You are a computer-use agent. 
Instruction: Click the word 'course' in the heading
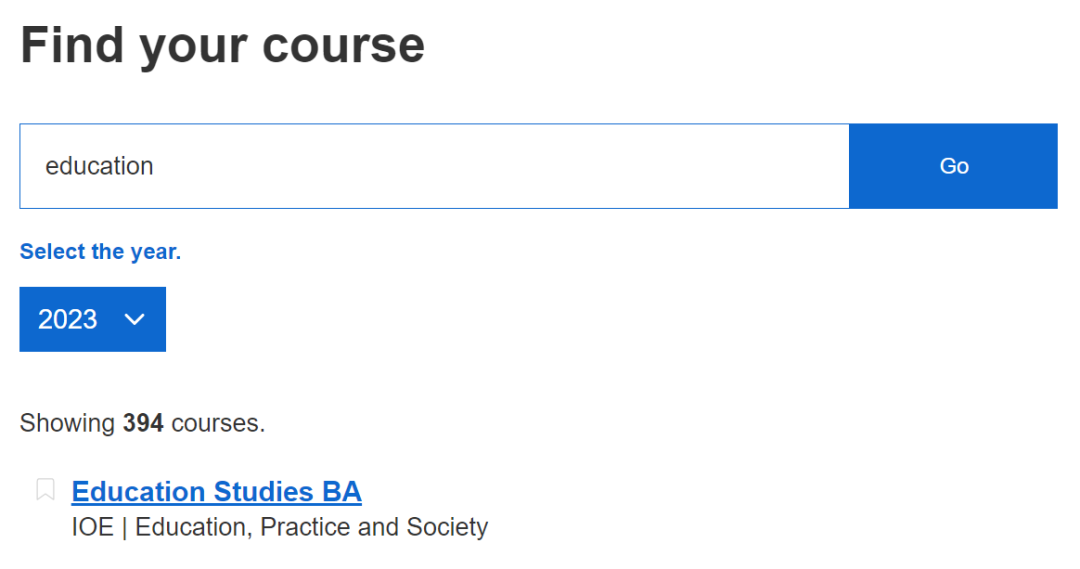[x=343, y=46]
